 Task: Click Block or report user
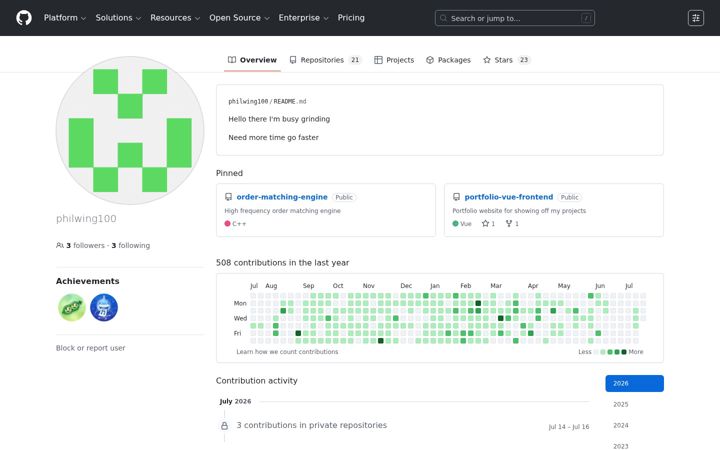click(x=90, y=348)
